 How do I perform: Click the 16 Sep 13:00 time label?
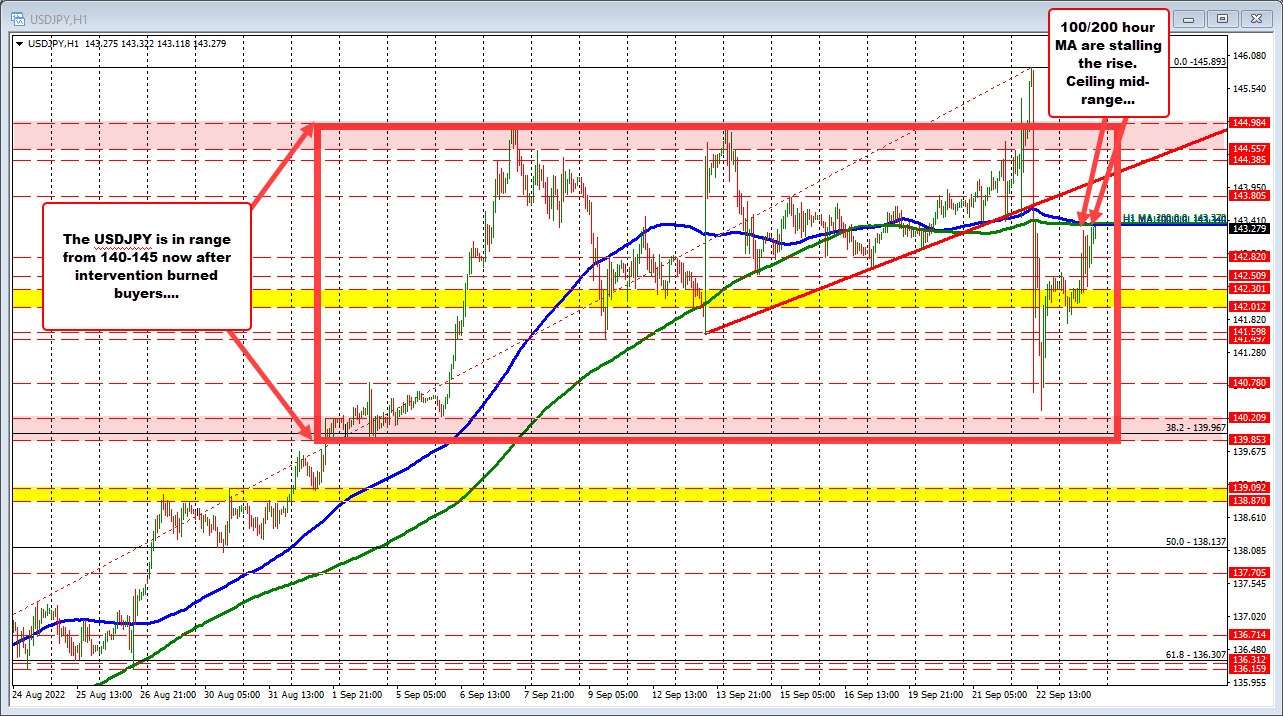(874, 693)
